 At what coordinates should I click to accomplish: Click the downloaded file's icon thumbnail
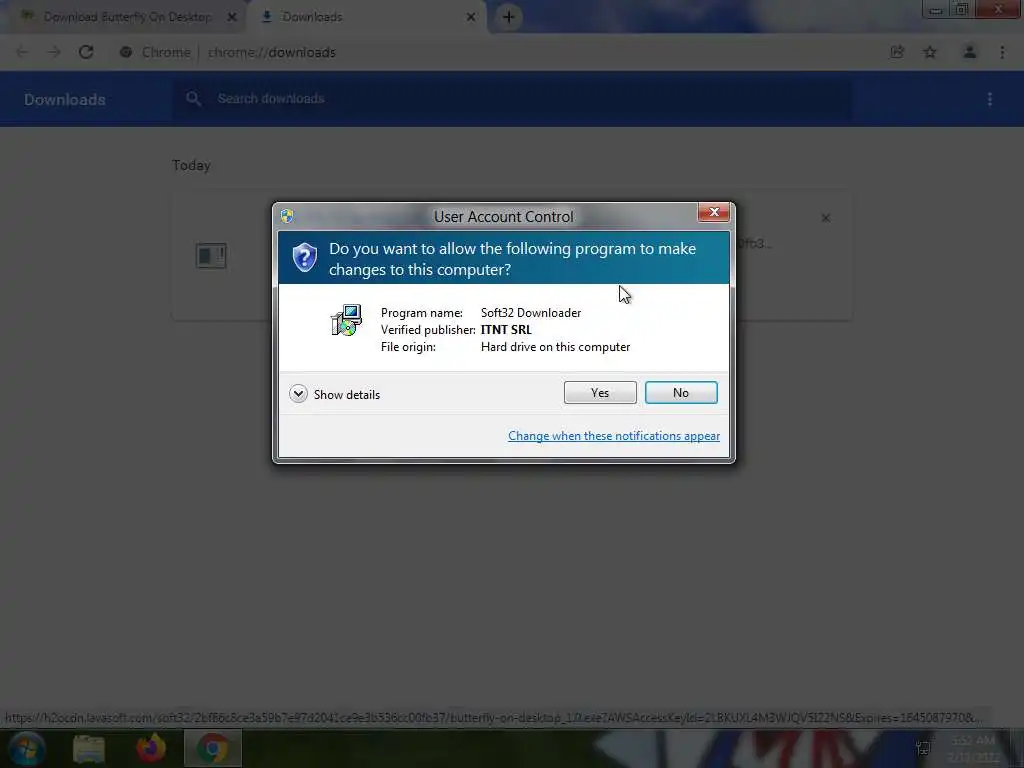tap(211, 255)
